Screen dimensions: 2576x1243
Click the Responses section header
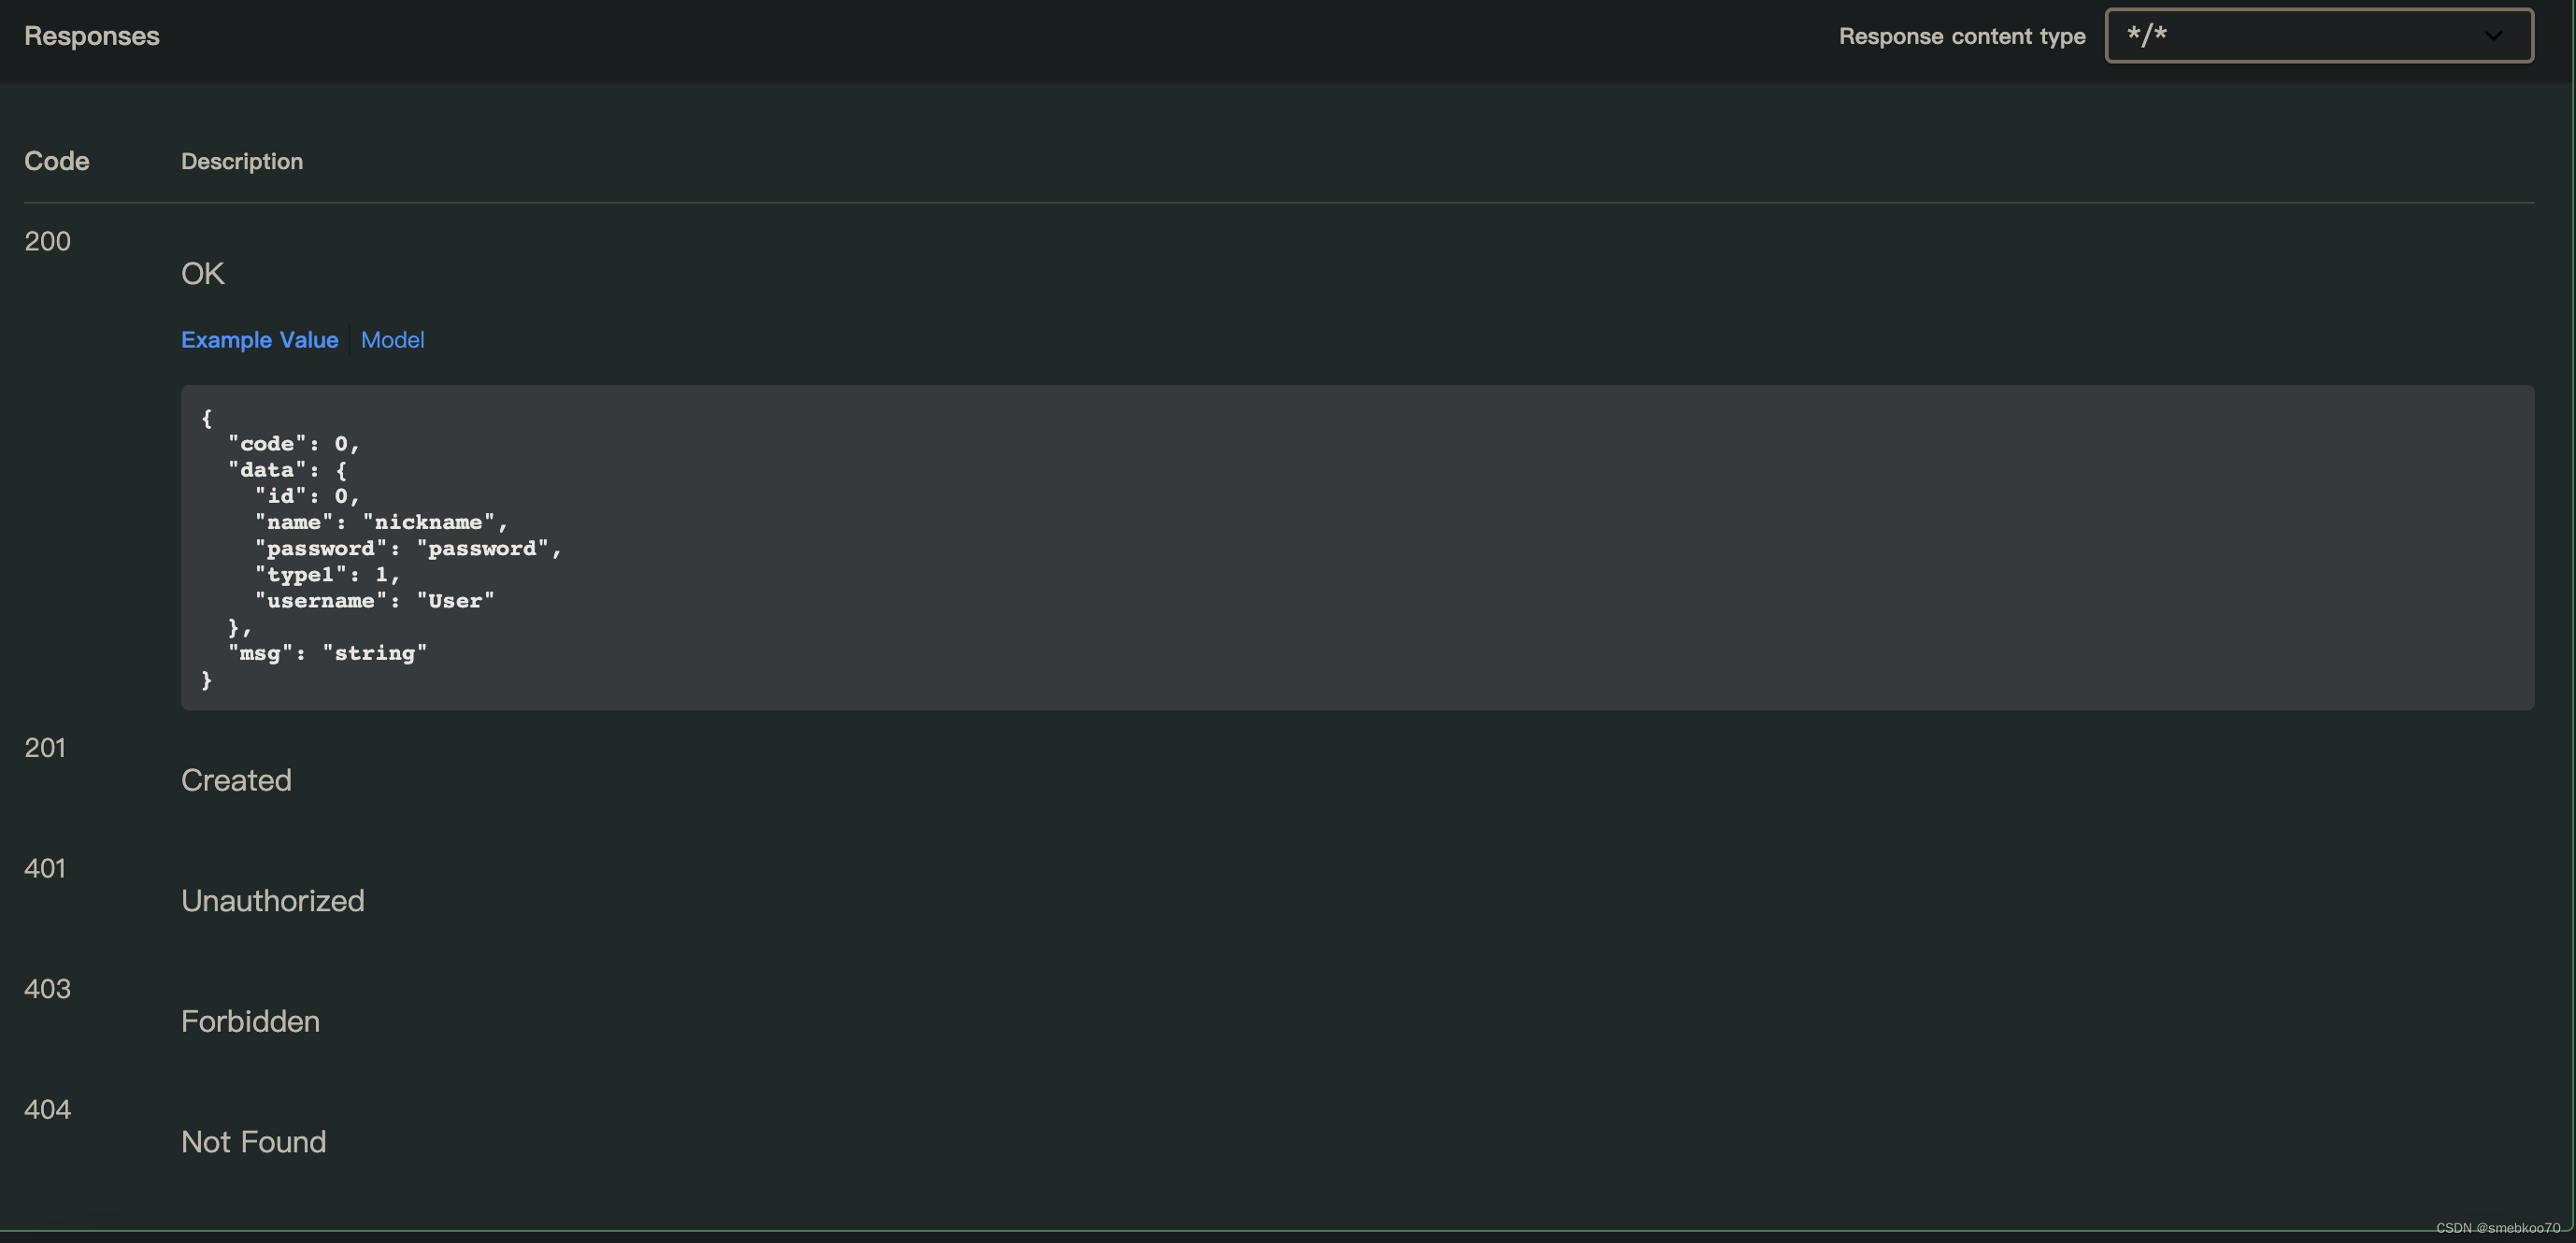click(x=91, y=36)
